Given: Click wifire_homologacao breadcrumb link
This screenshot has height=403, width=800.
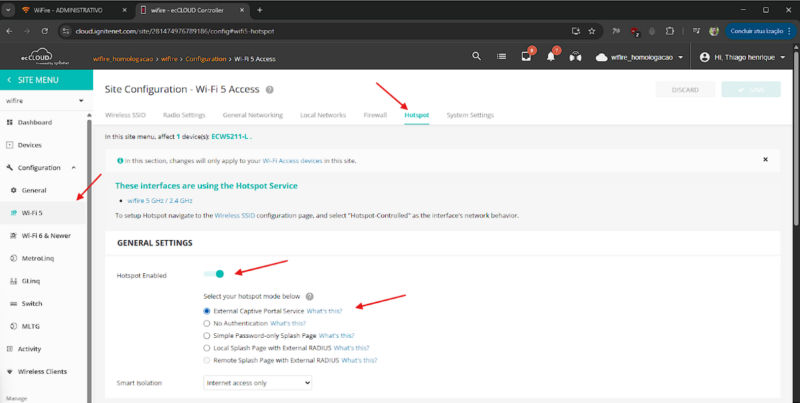Looking at the screenshot, I should 123,59.
